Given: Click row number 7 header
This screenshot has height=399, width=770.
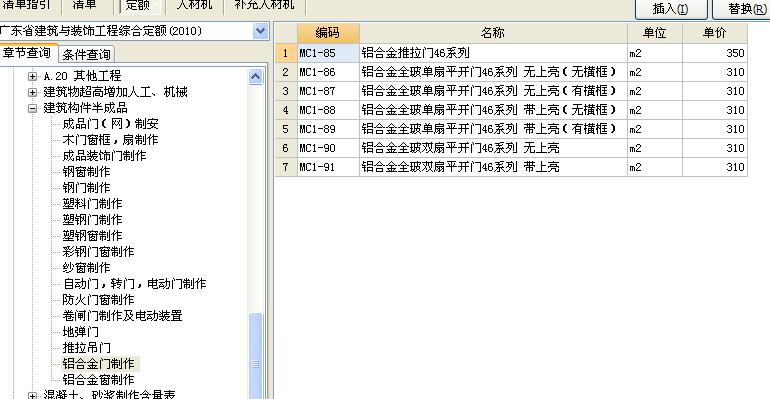Looking at the screenshot, I should click(286, 167).
